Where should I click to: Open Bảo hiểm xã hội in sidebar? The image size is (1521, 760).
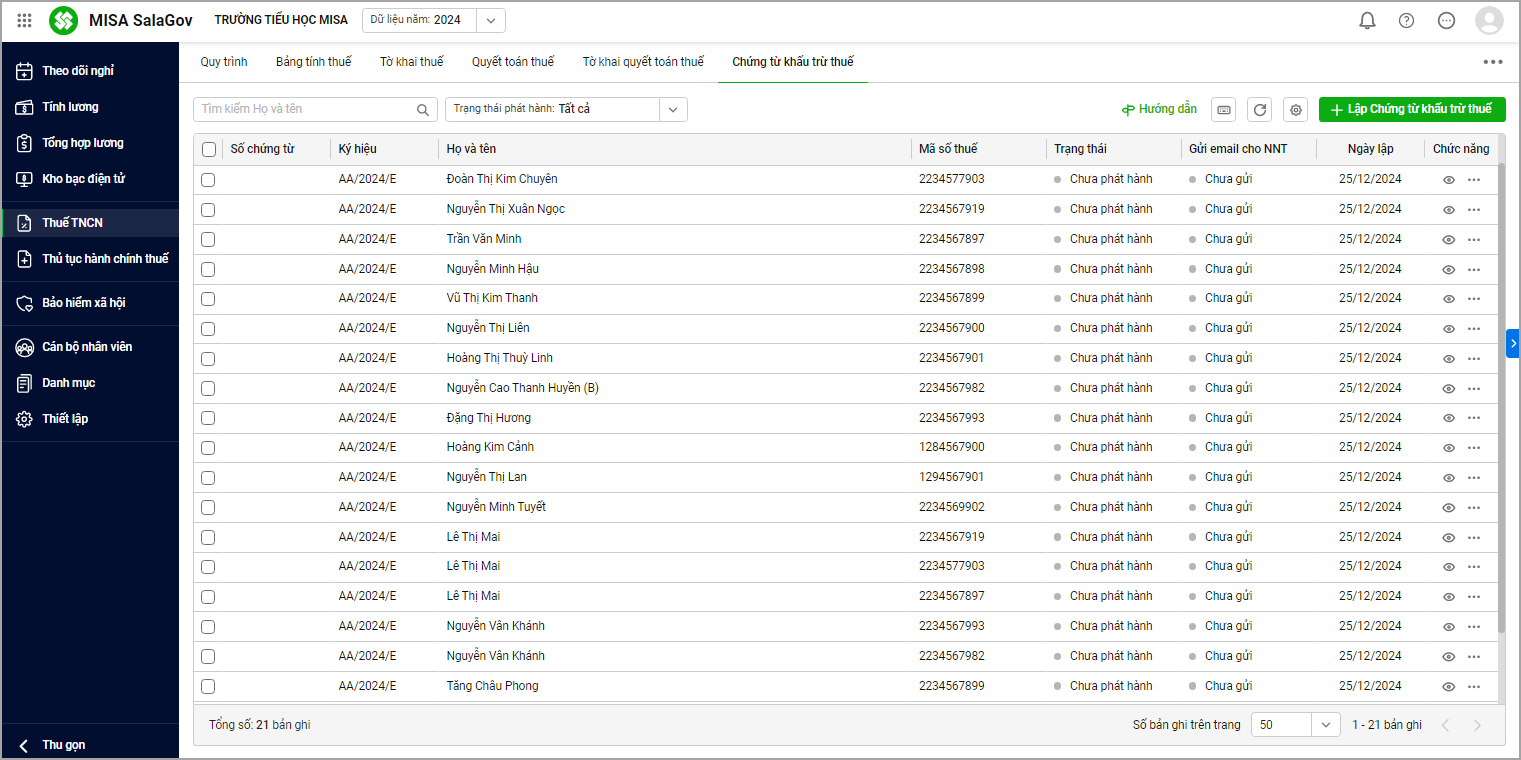point(83,303)
